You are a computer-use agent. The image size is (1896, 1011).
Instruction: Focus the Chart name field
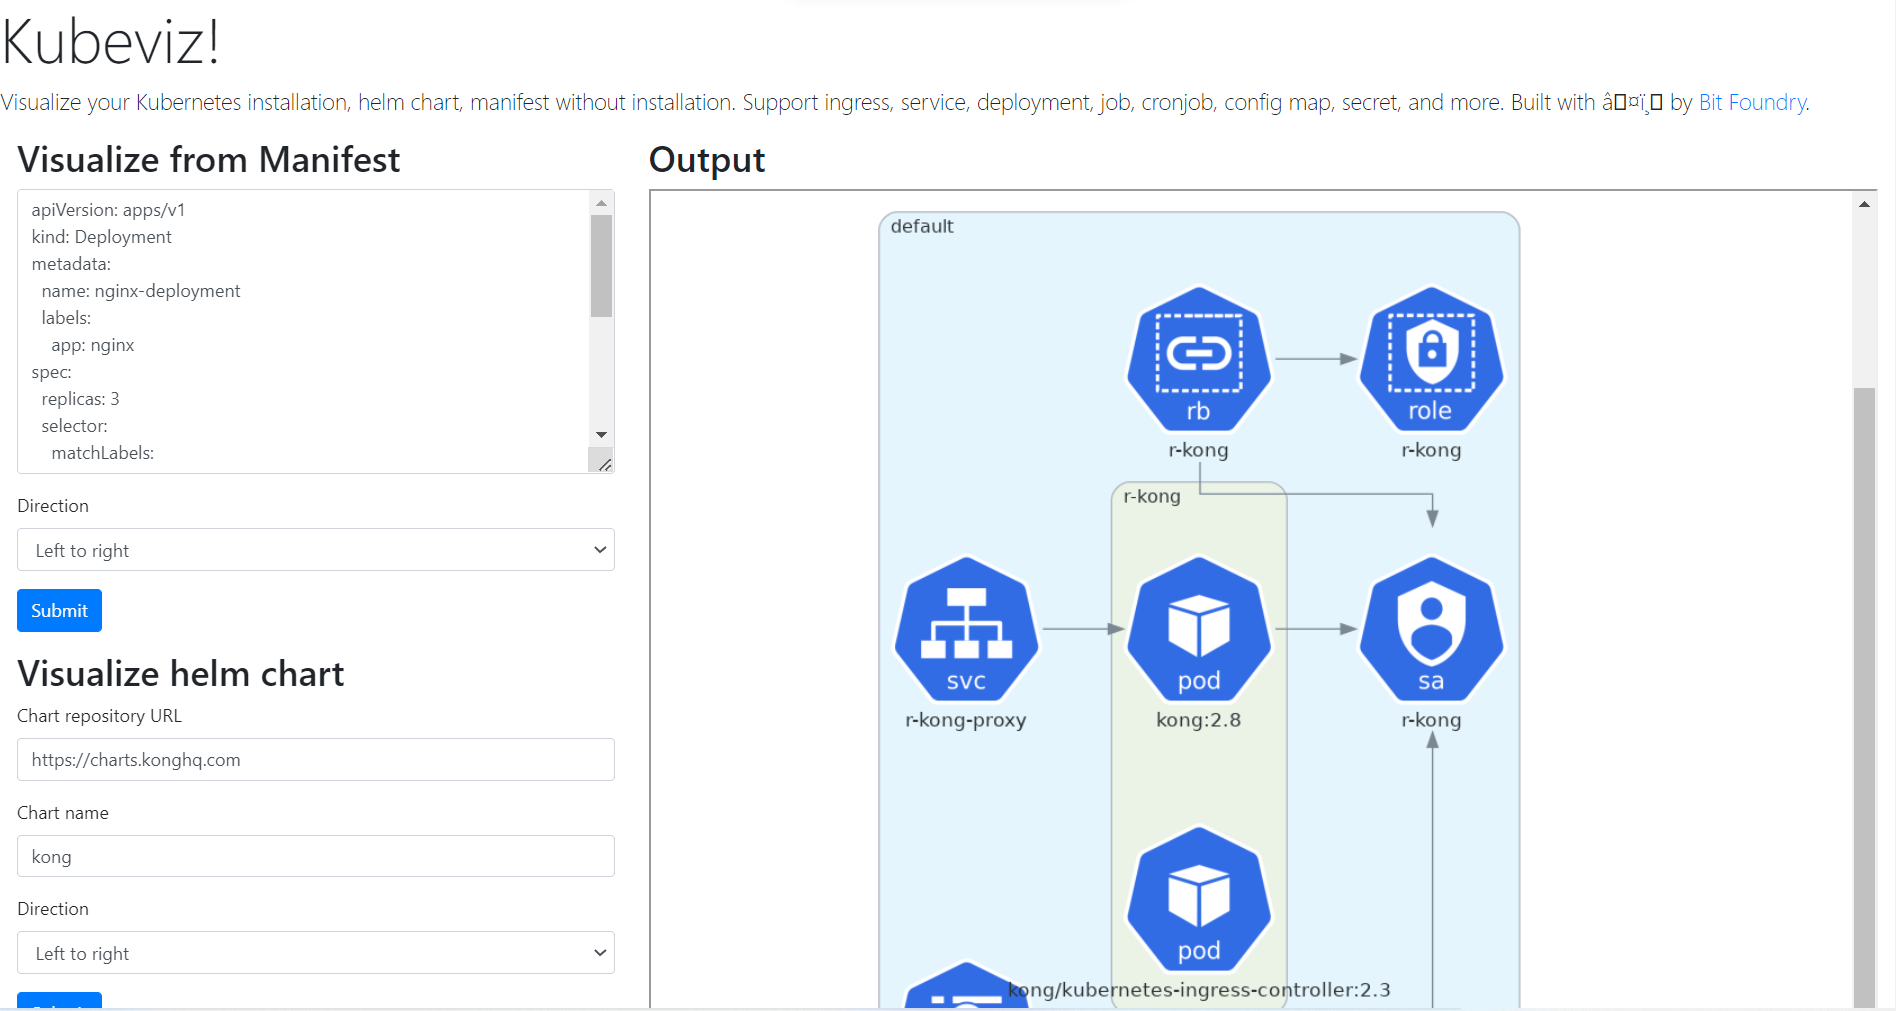point(316,857)
